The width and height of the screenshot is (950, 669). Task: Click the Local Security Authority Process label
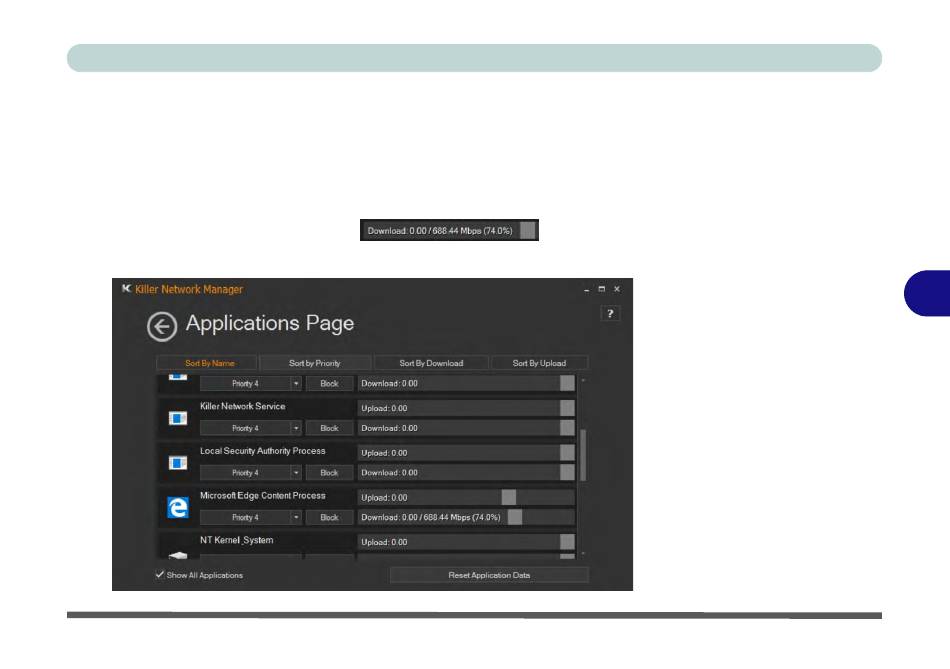click(x=262, y=451)
